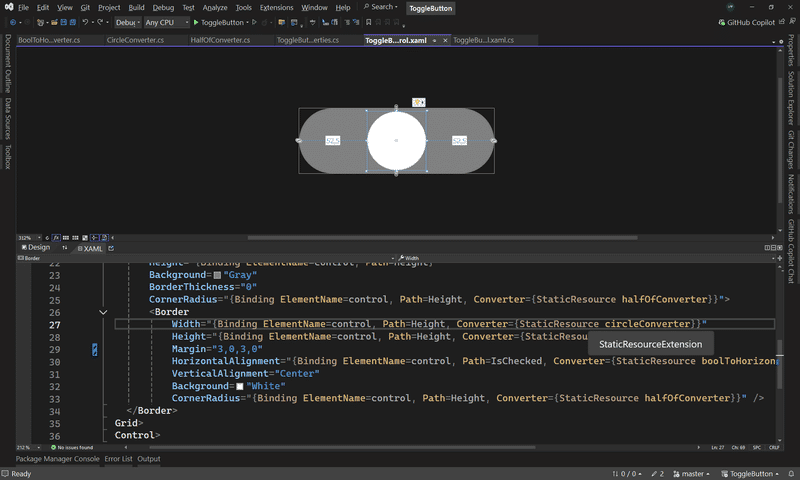Open the Any CPU platform dropdown
The height and width of the screenshot is (480, 800).
pos(166,22)
